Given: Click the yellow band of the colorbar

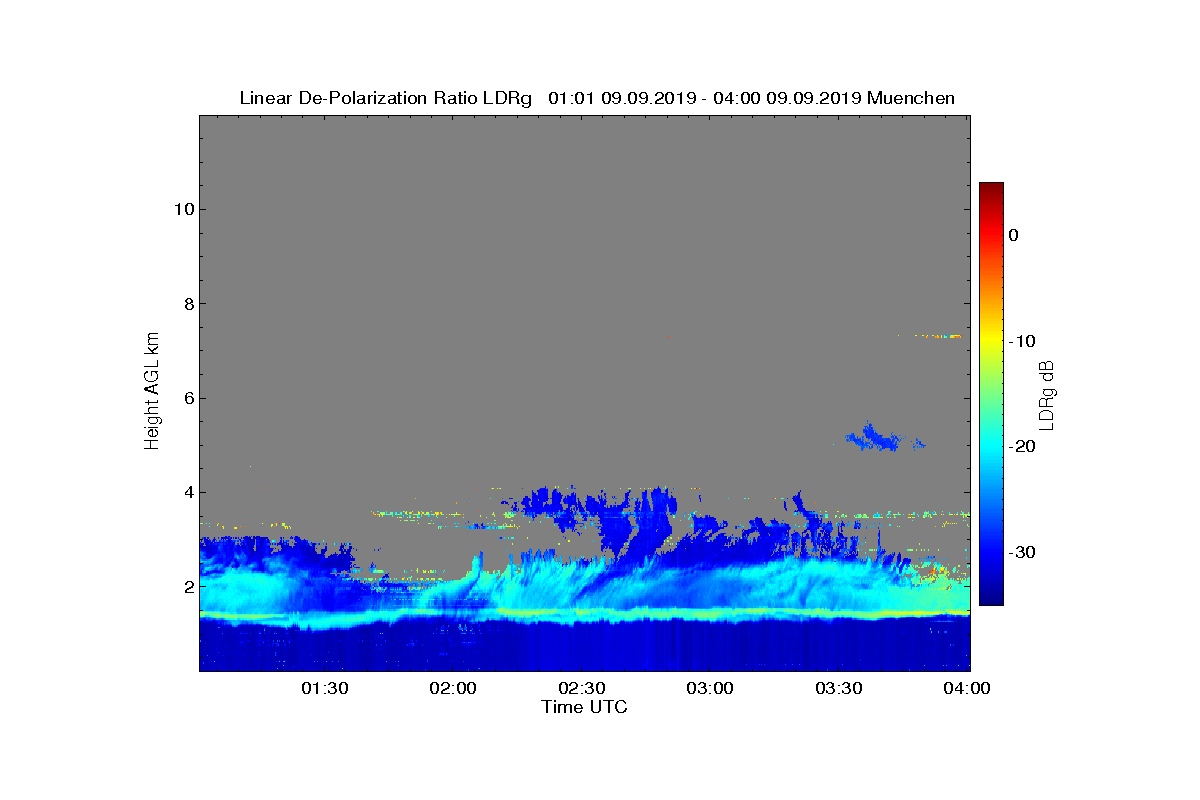Looking at the screenshot, I should pos(991,341).
